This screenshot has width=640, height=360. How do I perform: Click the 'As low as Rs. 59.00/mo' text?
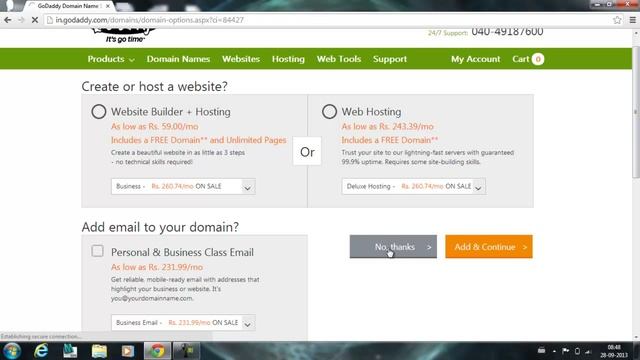pyautogui.click(x=155, y=127)
